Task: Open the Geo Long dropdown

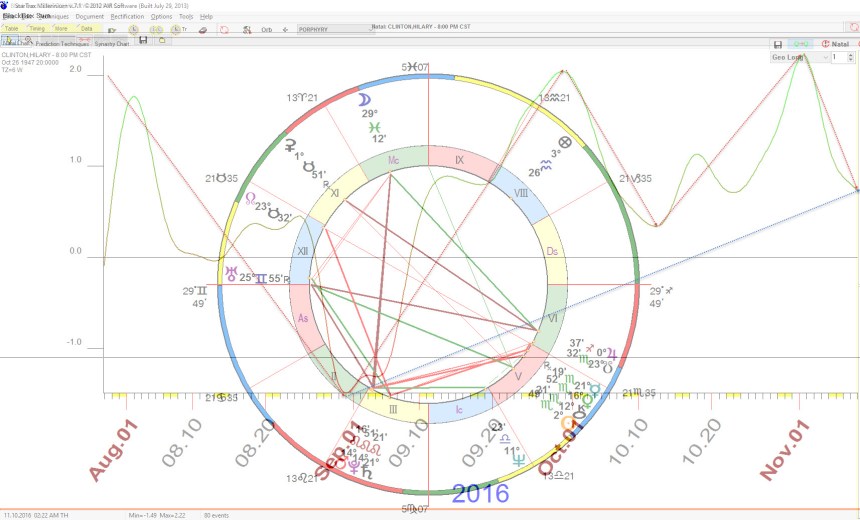Action: (x=800, y=57)
